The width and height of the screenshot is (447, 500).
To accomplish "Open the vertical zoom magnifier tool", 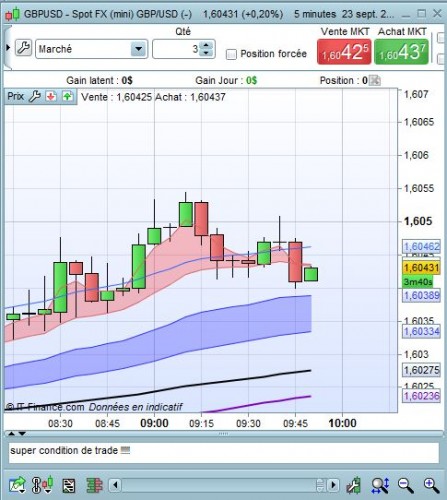I will [x=380, y=486].
